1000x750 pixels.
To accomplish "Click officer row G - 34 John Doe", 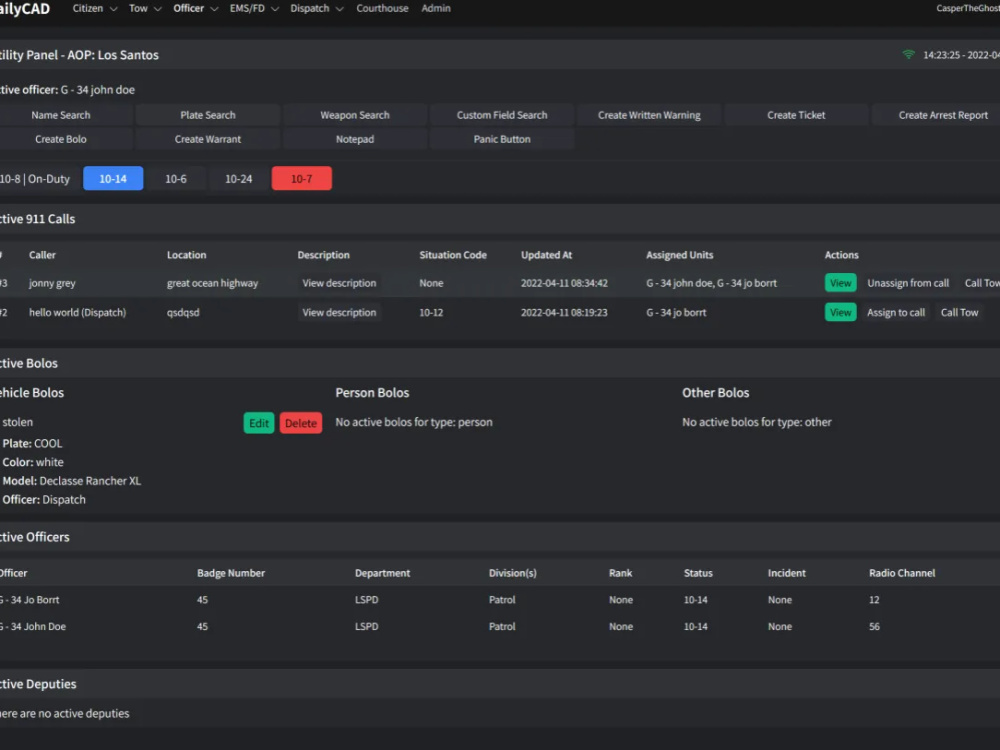I will 500,626.
